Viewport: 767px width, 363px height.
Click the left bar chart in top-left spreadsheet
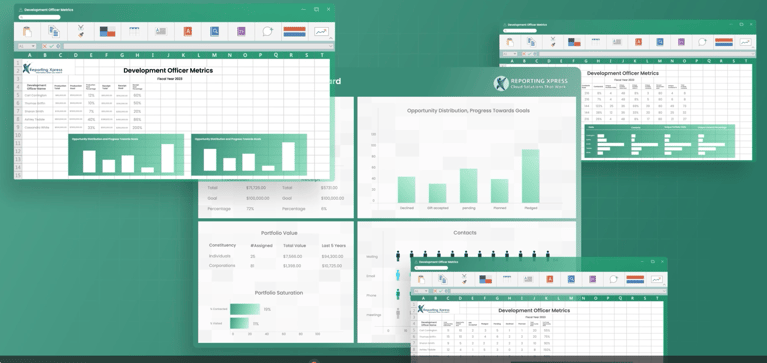pyautogui.click(x=126, y=155)
